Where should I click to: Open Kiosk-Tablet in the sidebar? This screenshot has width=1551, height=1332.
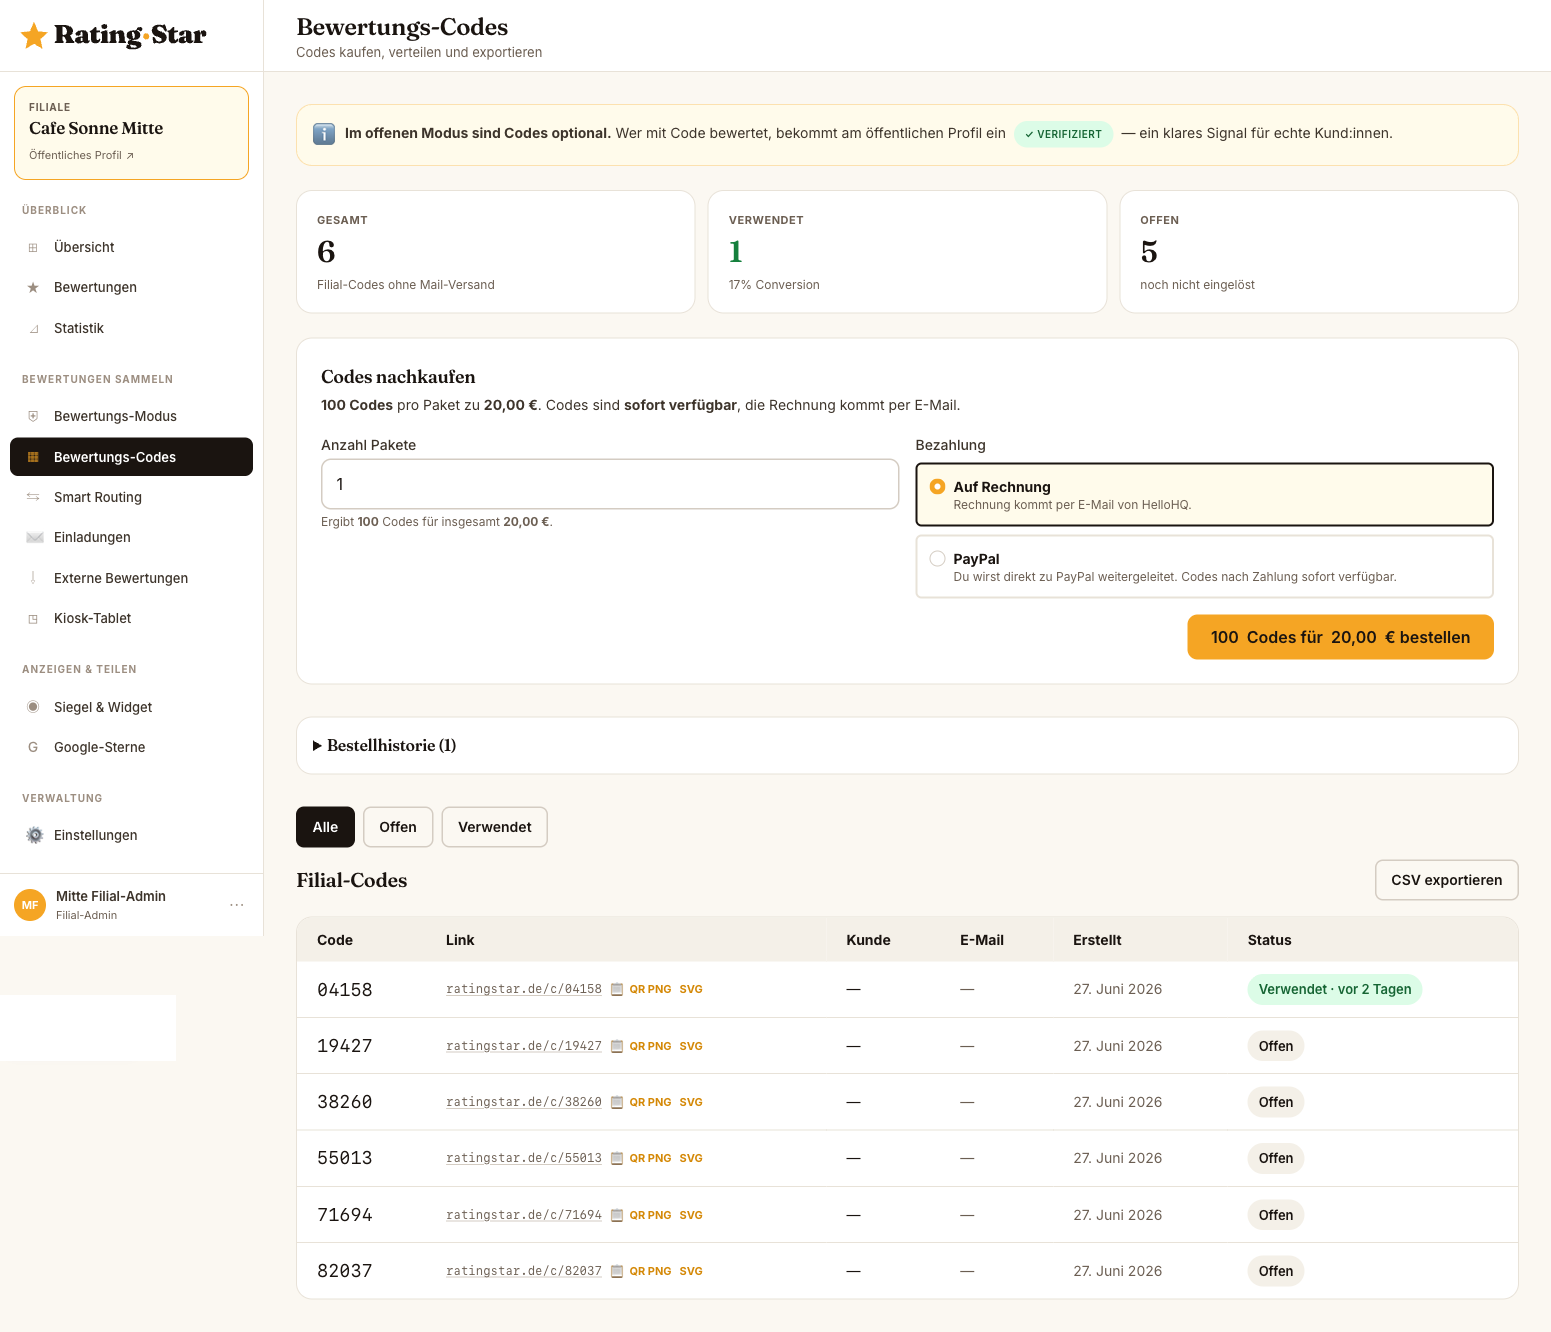coord(131,618)
